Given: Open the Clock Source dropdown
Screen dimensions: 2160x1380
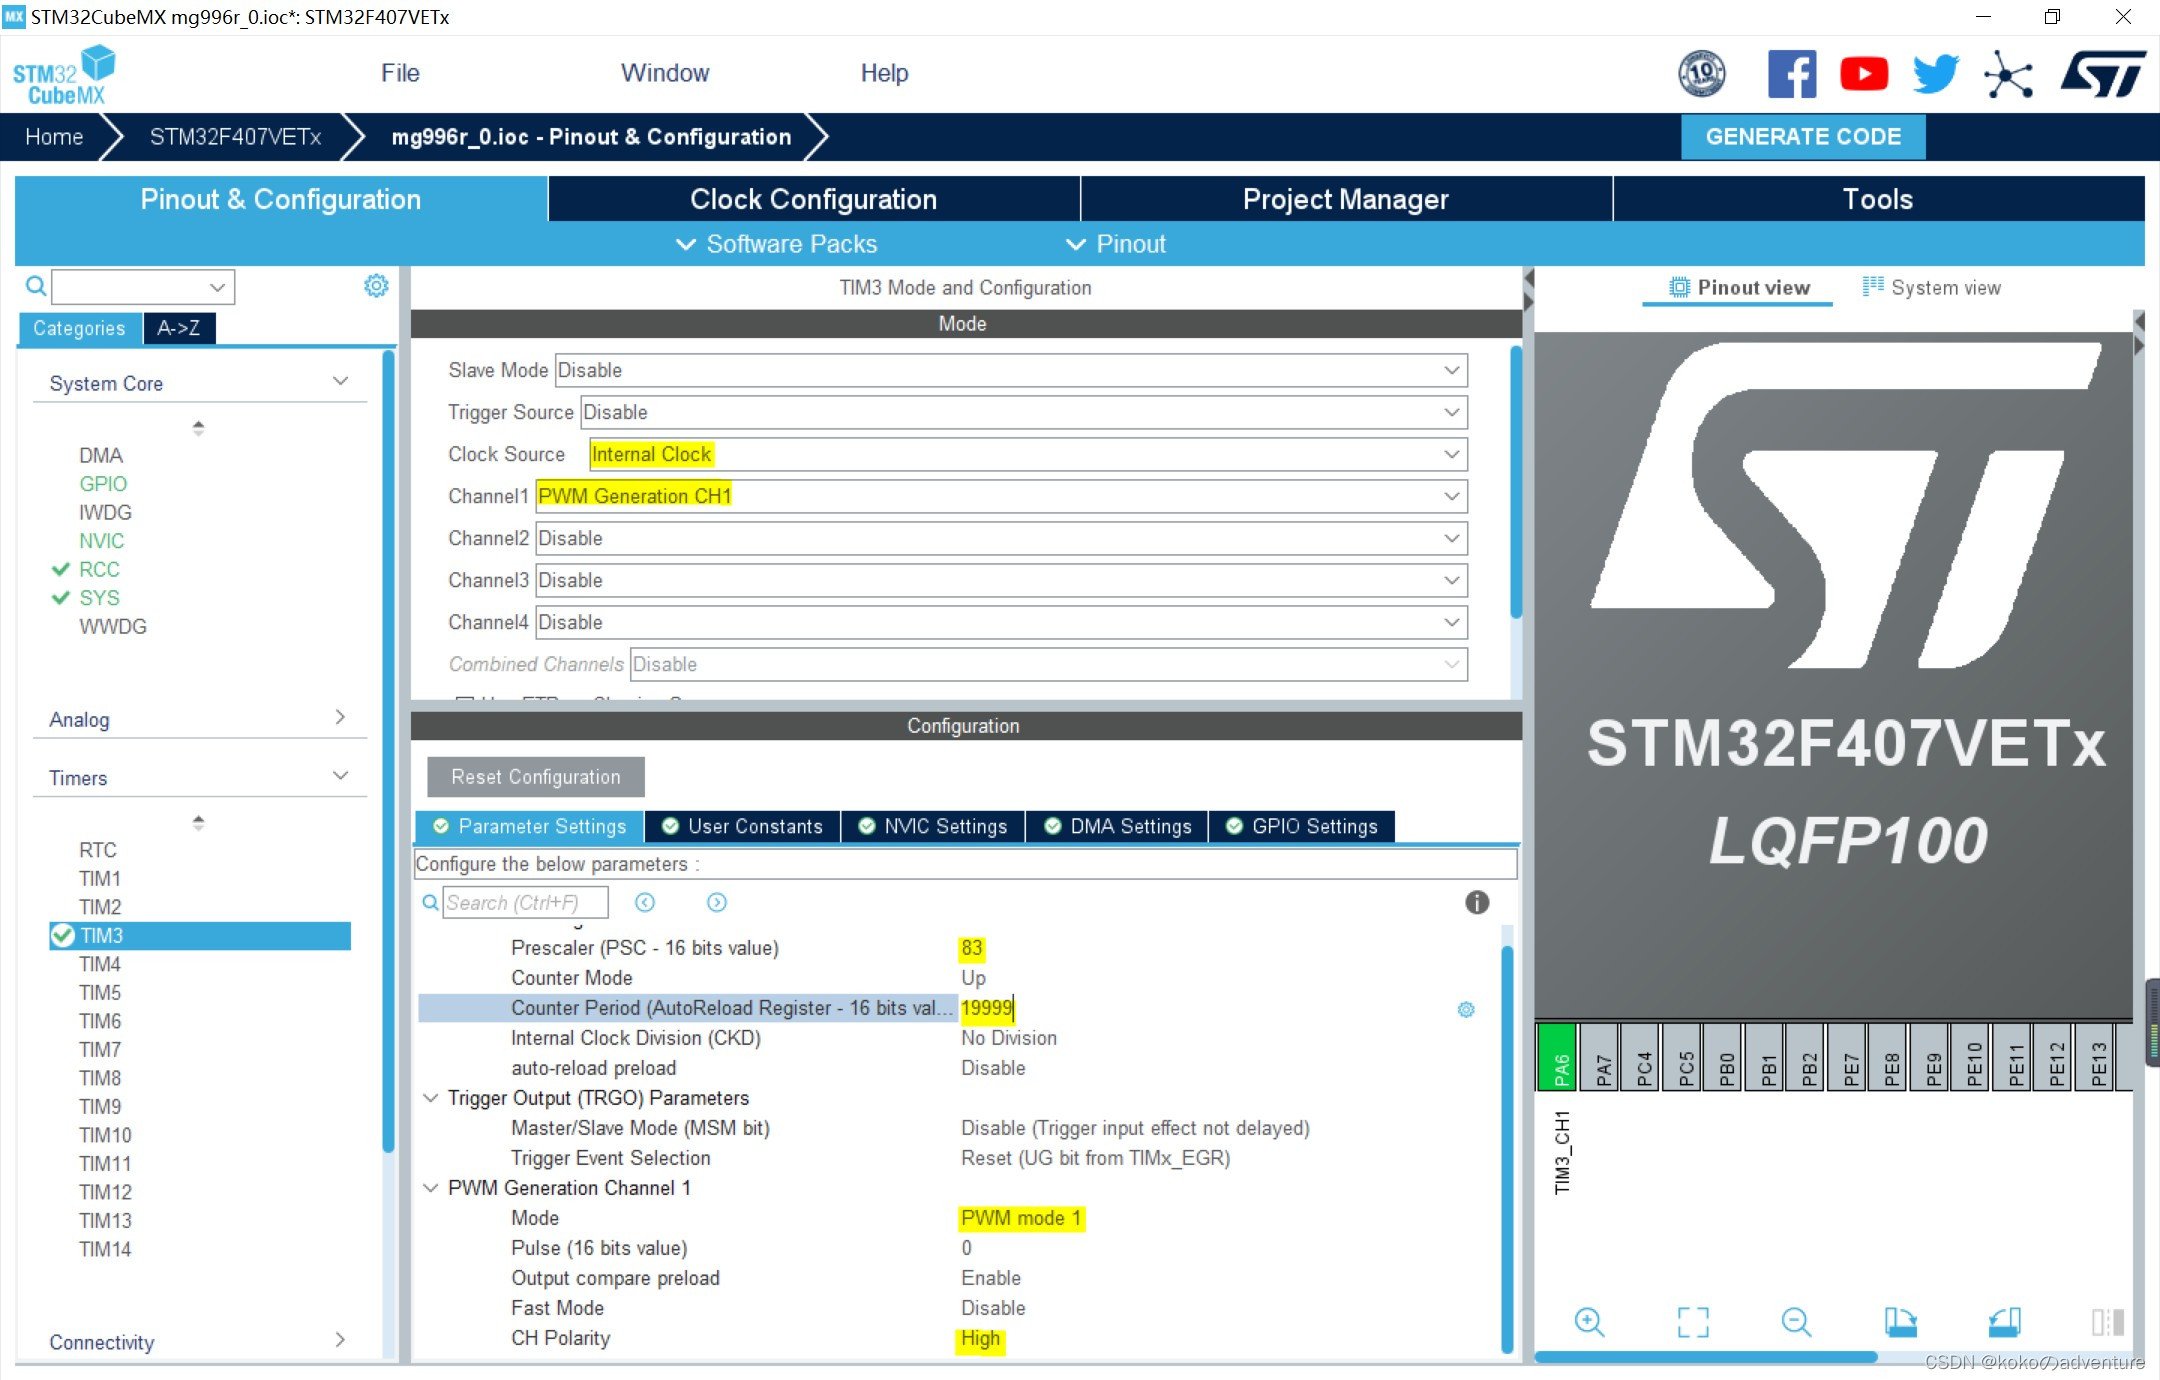Looking at the screenshot, I should 1027,455.
